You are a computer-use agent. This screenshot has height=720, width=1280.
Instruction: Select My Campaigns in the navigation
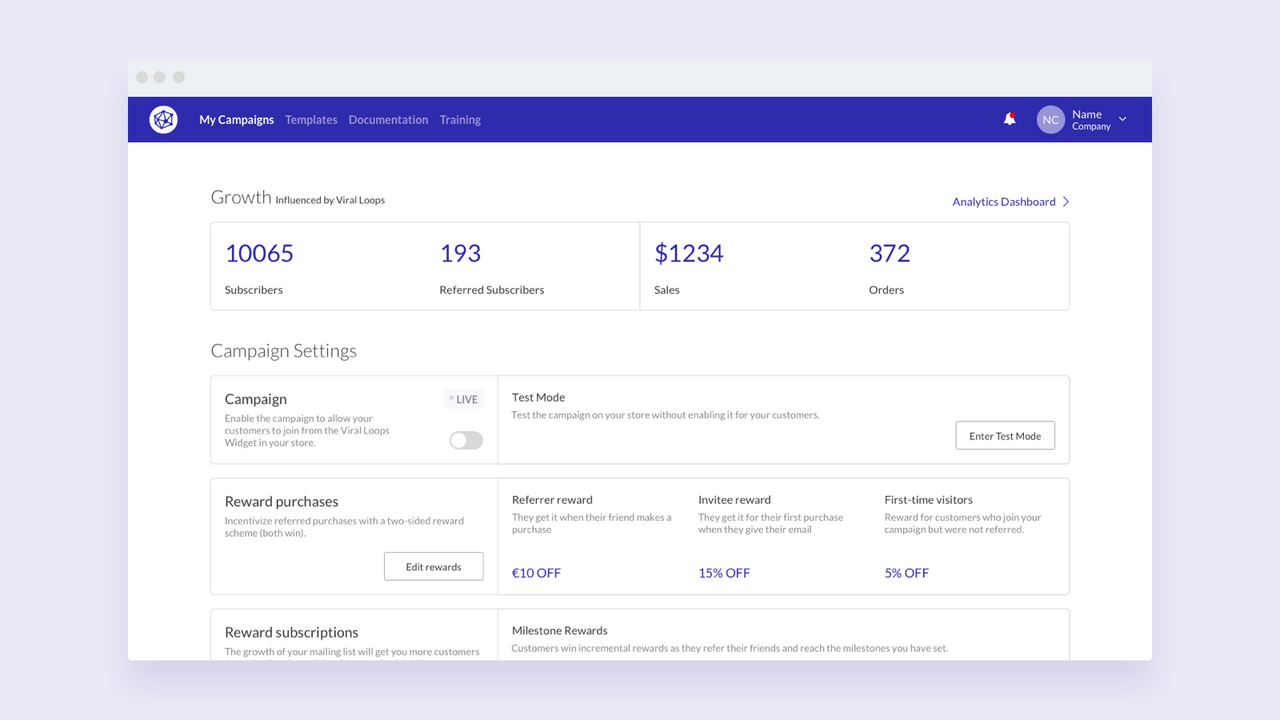236,119
